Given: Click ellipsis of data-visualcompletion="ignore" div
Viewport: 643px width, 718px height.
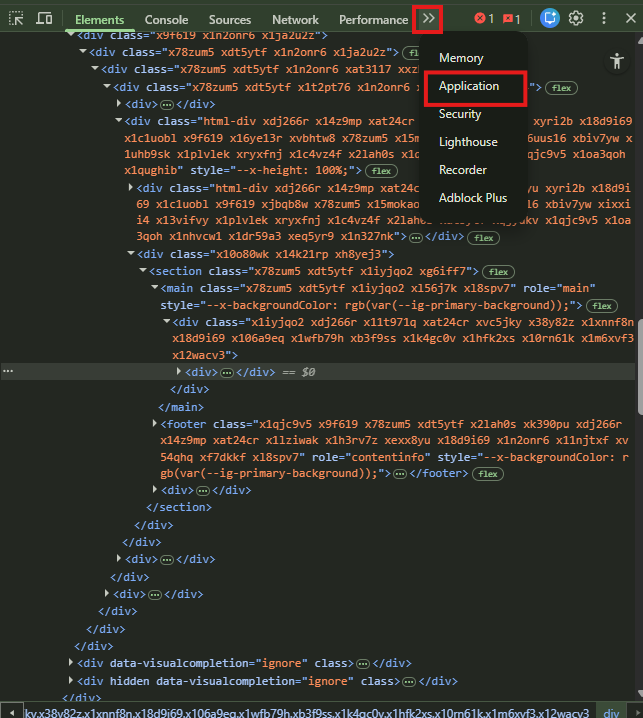Looking at the screenshot, I should click(363, 664).
